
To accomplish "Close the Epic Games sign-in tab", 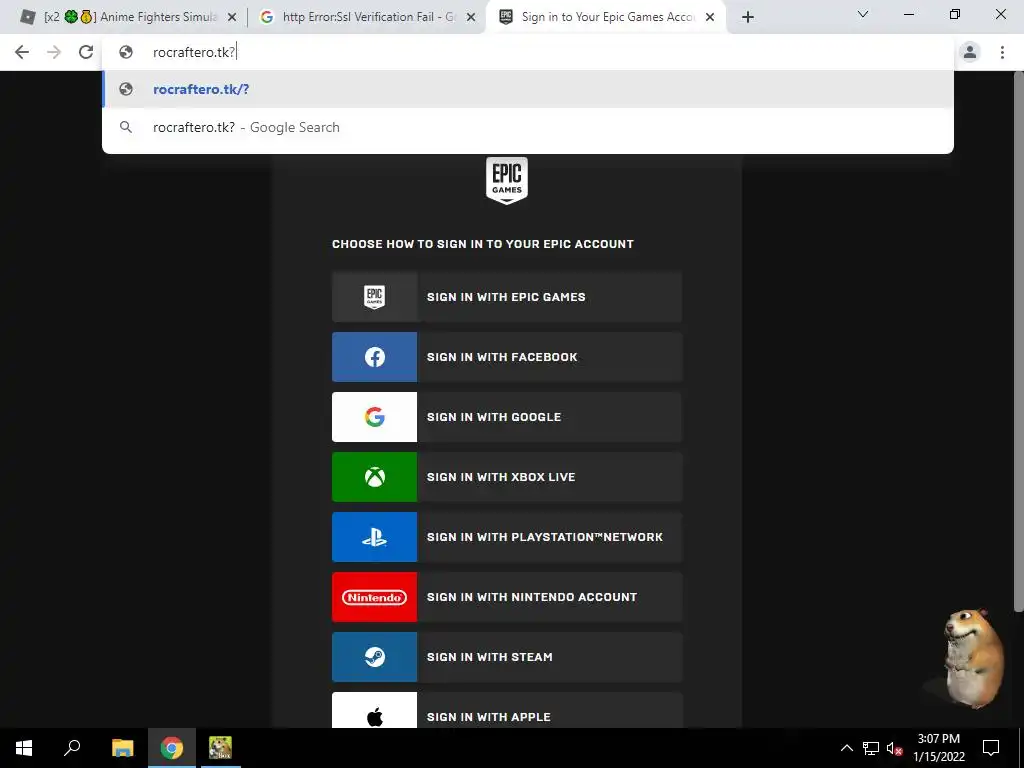I will tap(710, 18).
